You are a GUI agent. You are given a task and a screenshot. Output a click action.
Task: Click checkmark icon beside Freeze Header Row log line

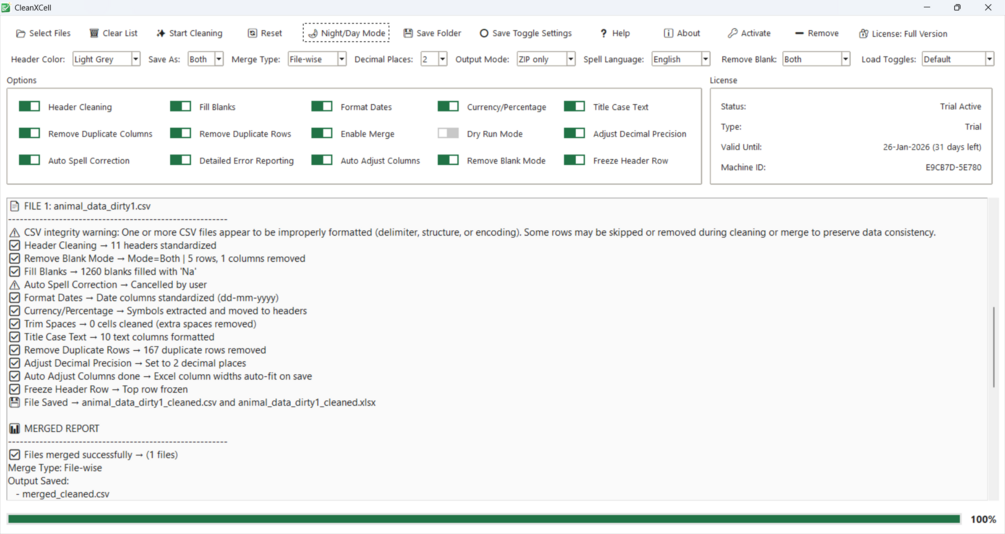14,389
